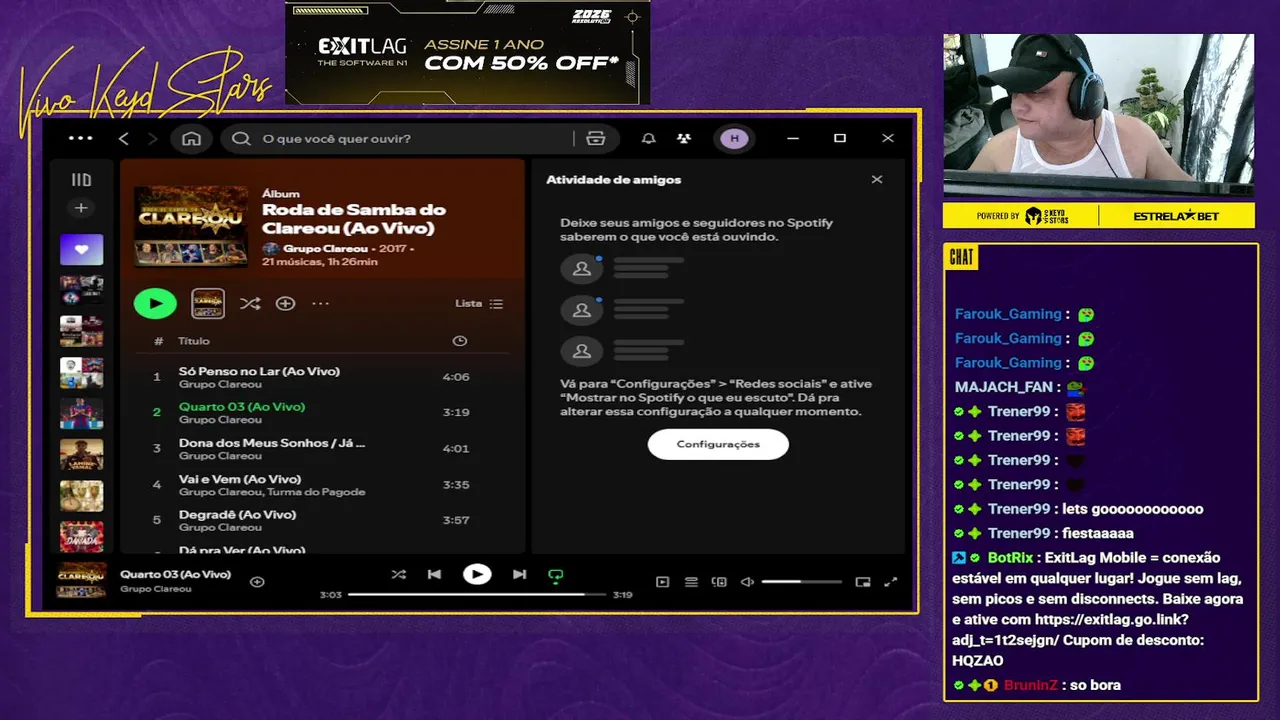The image size is (1280, 720).
Task: Add current song to Liked with plus circle
Action: (x=257, y=581)
